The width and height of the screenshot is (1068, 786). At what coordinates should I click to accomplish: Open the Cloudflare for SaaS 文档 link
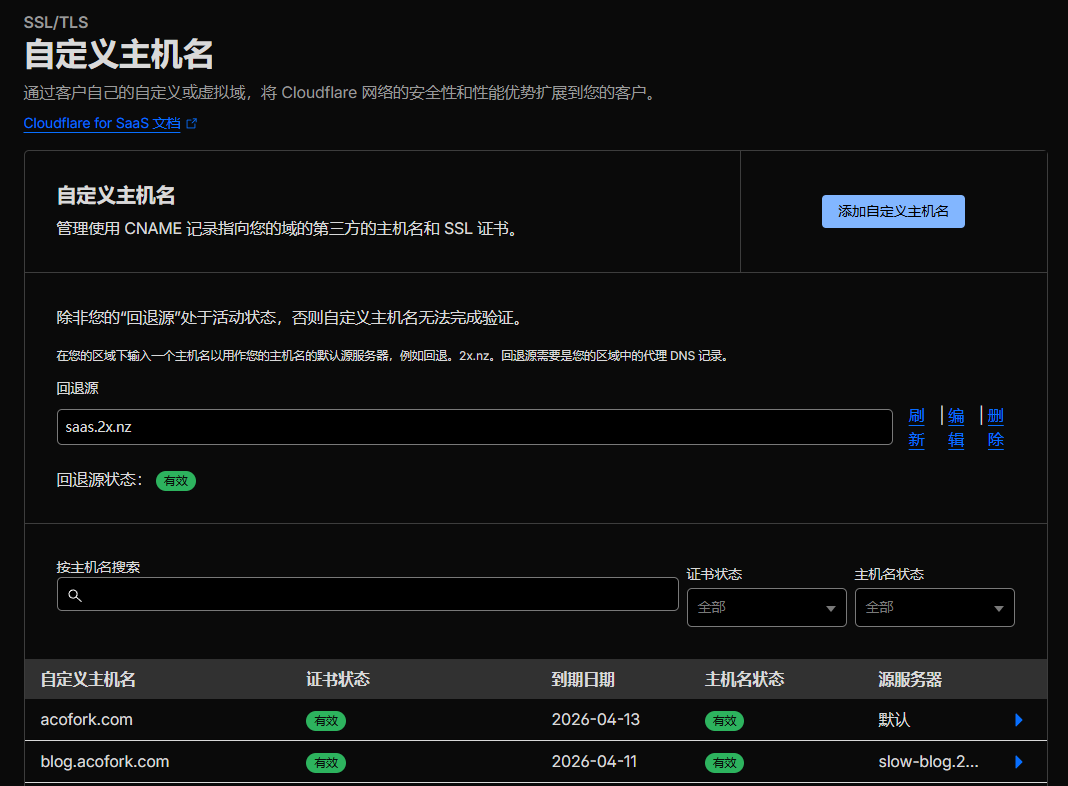(x=102, y=123)
